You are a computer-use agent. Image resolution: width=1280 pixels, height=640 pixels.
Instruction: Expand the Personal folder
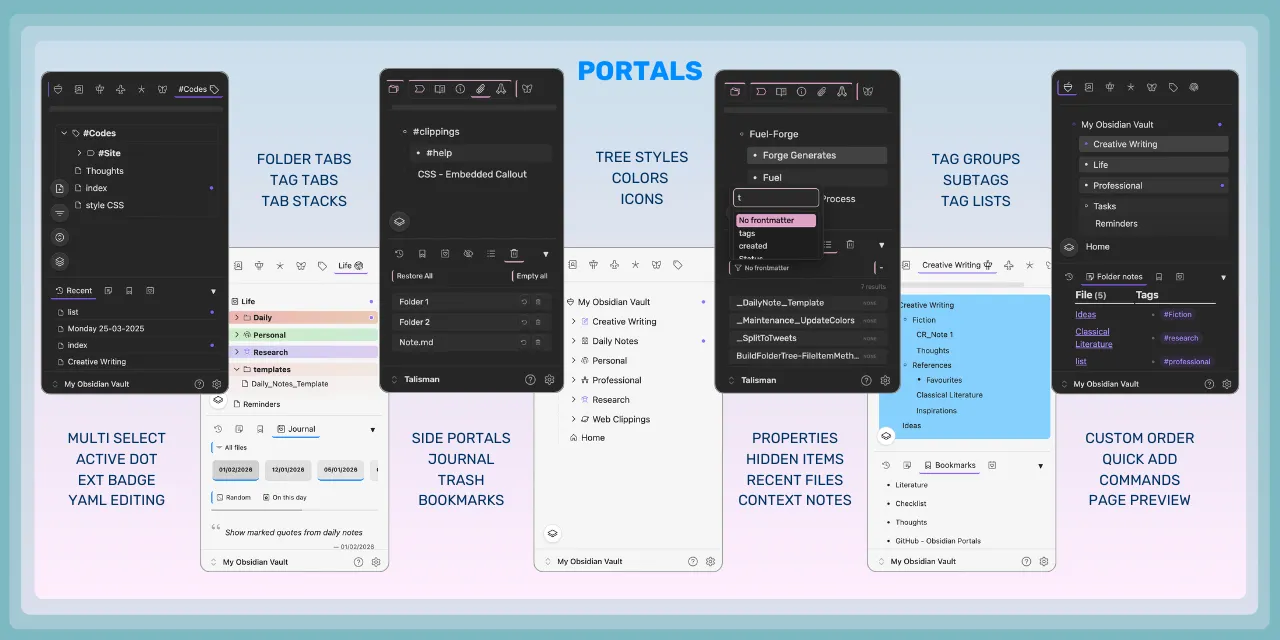coord(237,335)
